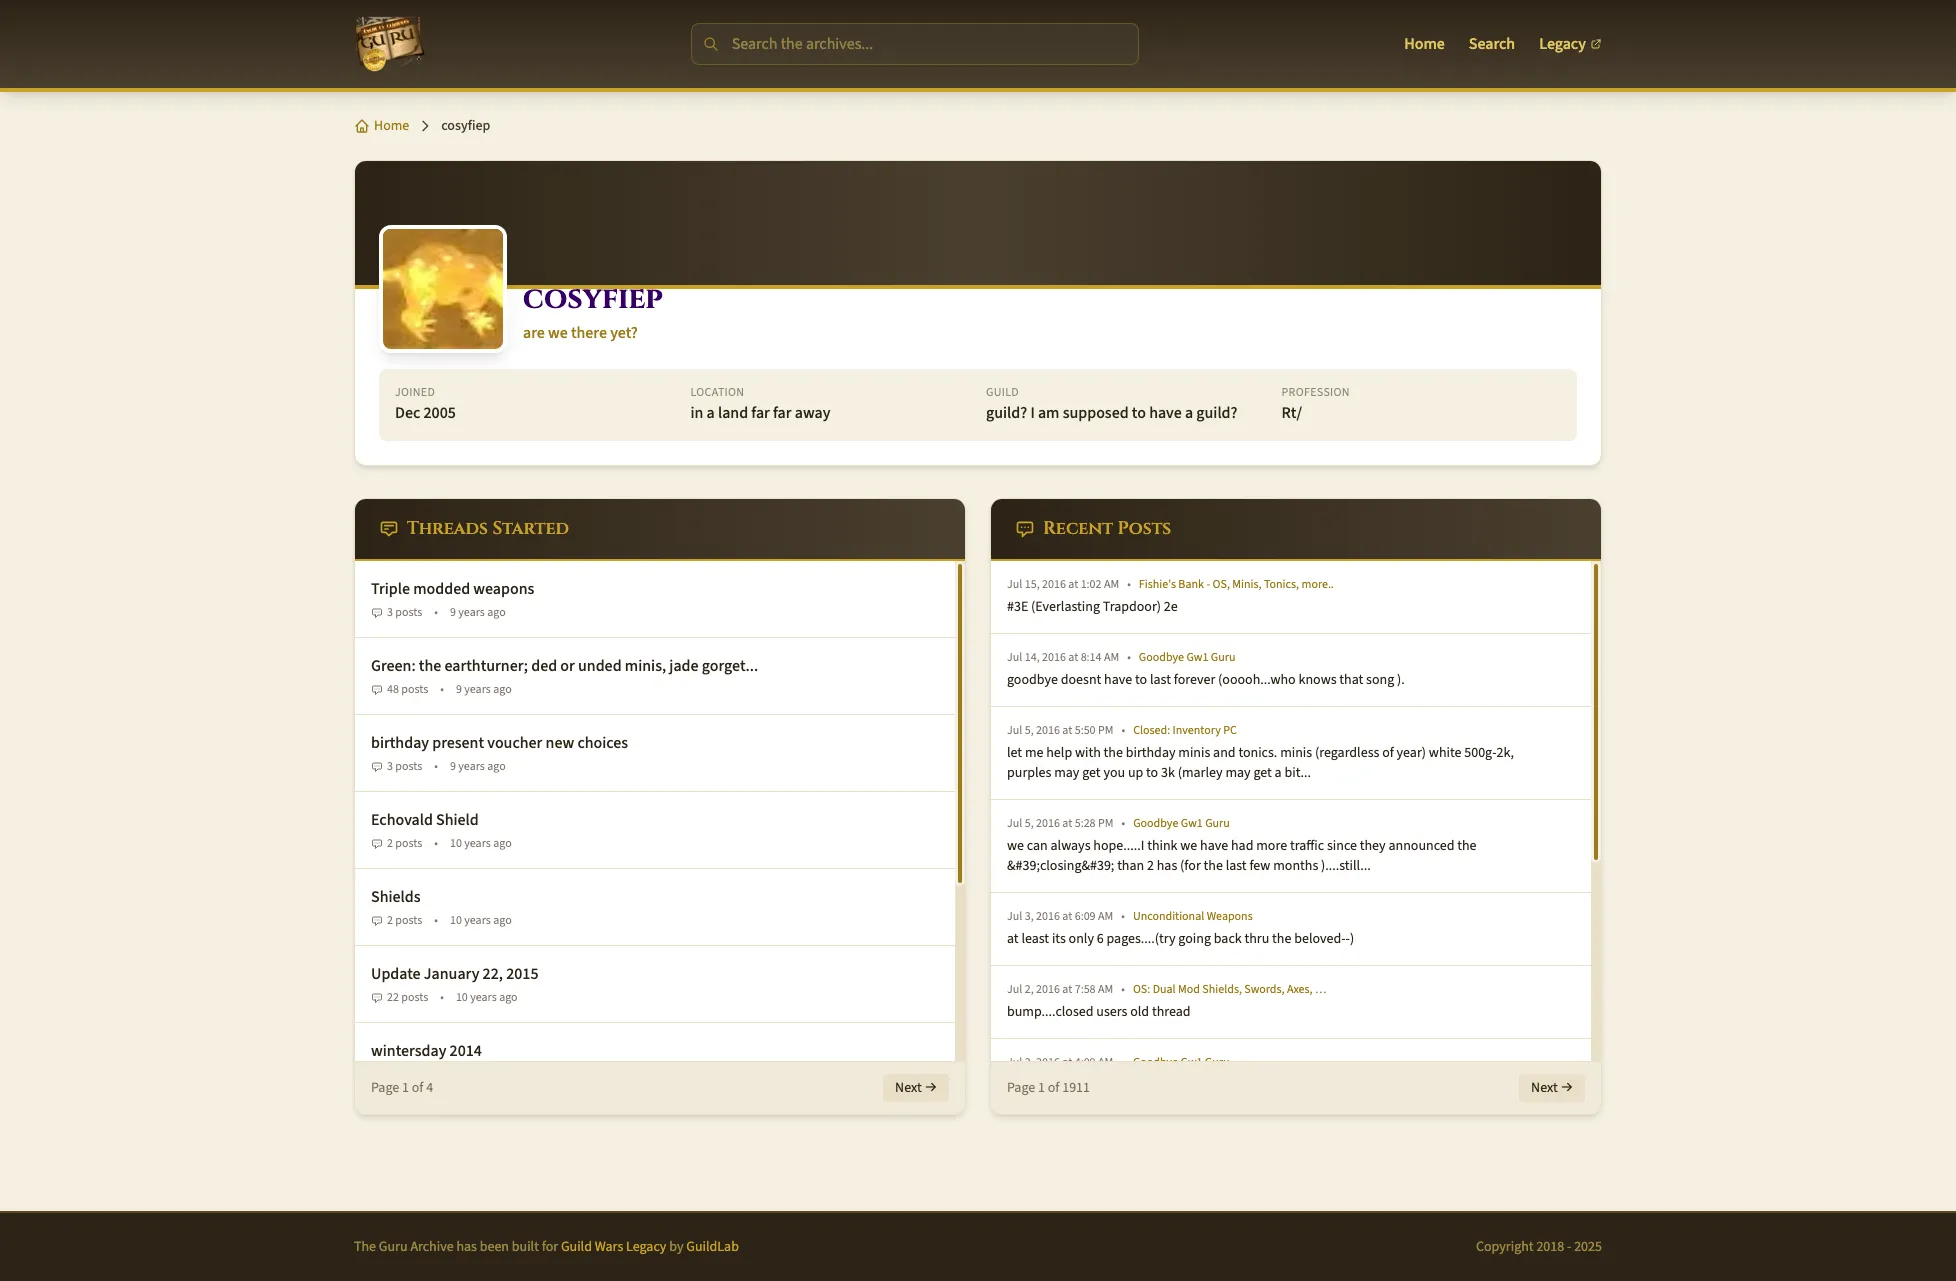This screenshot has height=1281, width=1956.
Task: Open the Home navigation menu item
Action: click(x=1424, y=44)
